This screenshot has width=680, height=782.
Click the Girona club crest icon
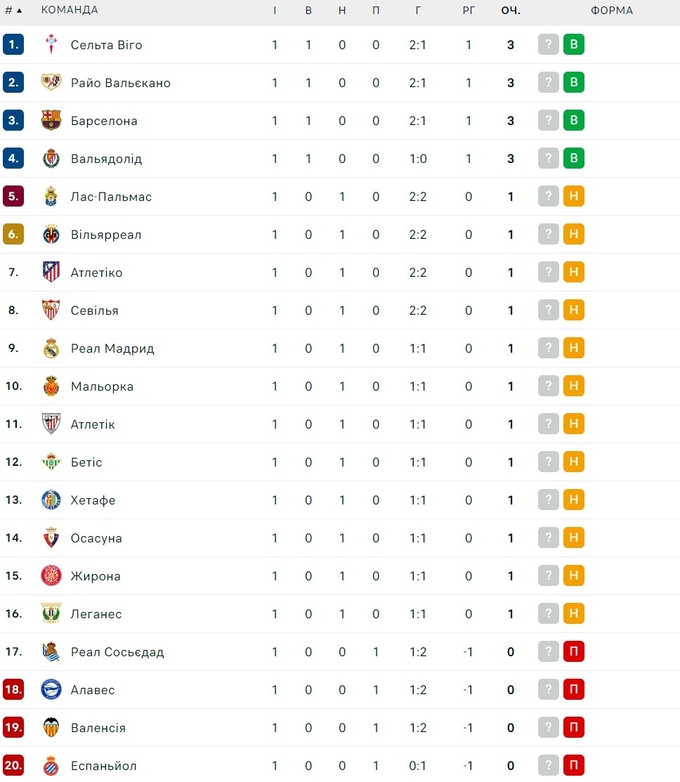point(51,576)
